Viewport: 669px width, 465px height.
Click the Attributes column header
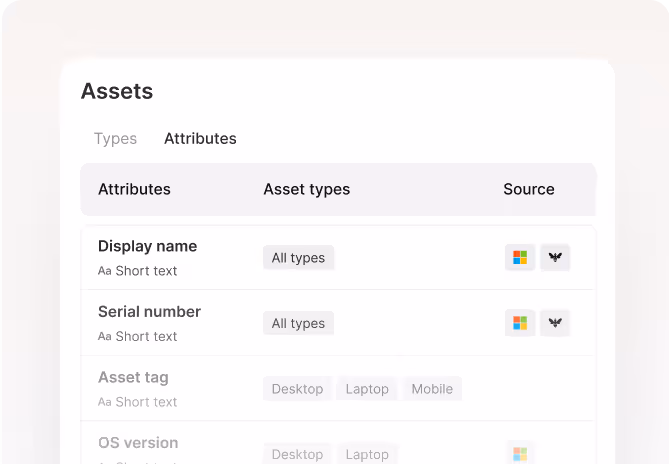pos(134,189)
